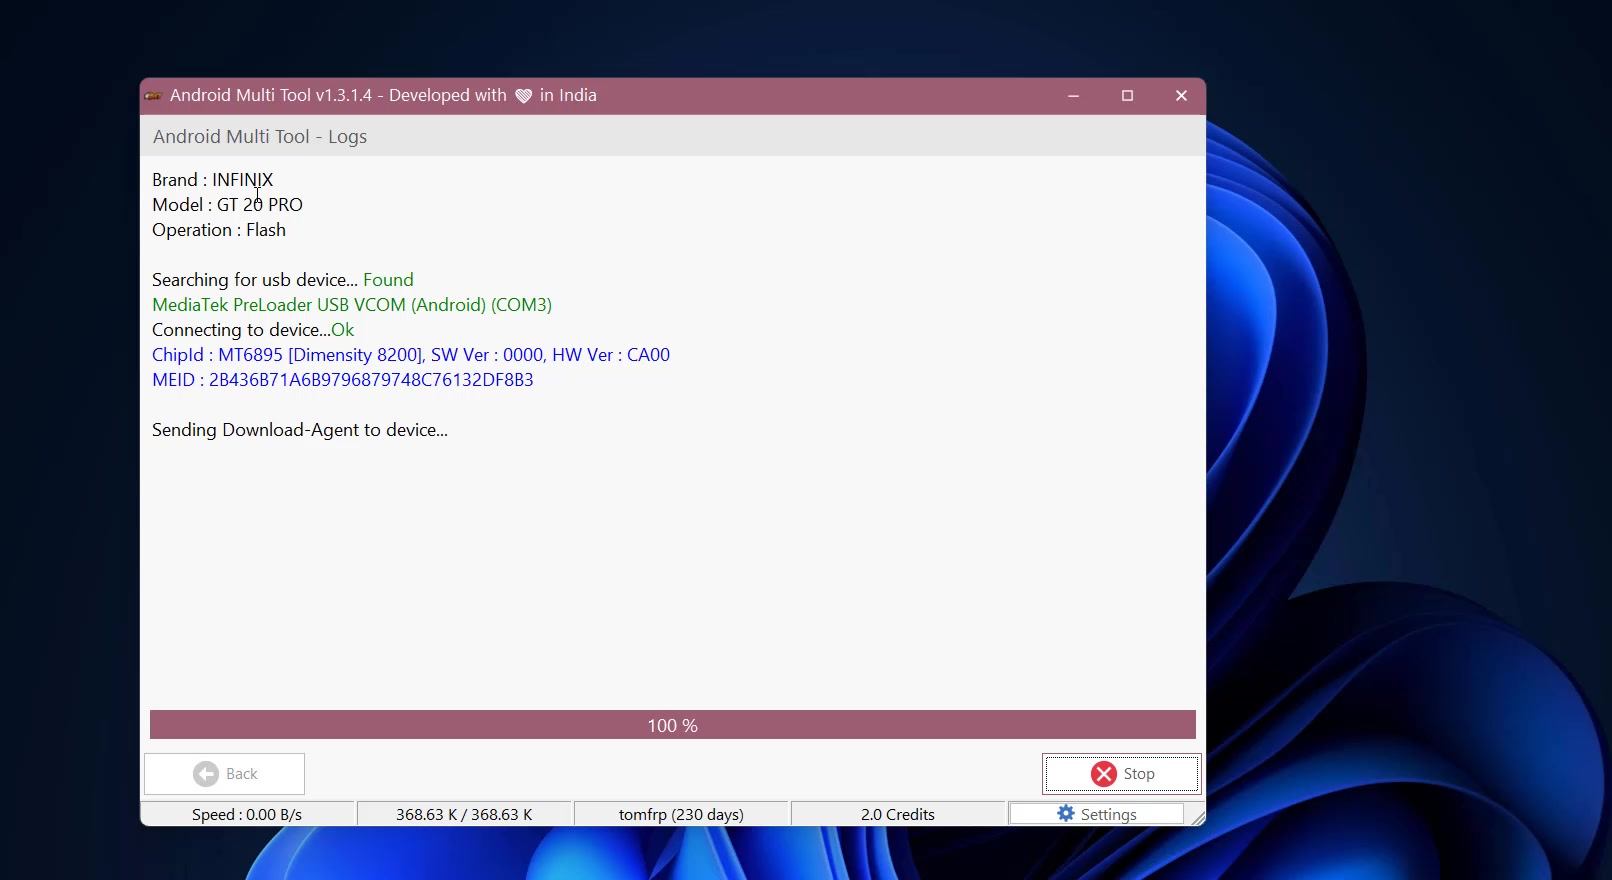Open Settings via the gear icon
The image size is (1612, 880).
pos(1066,814)
